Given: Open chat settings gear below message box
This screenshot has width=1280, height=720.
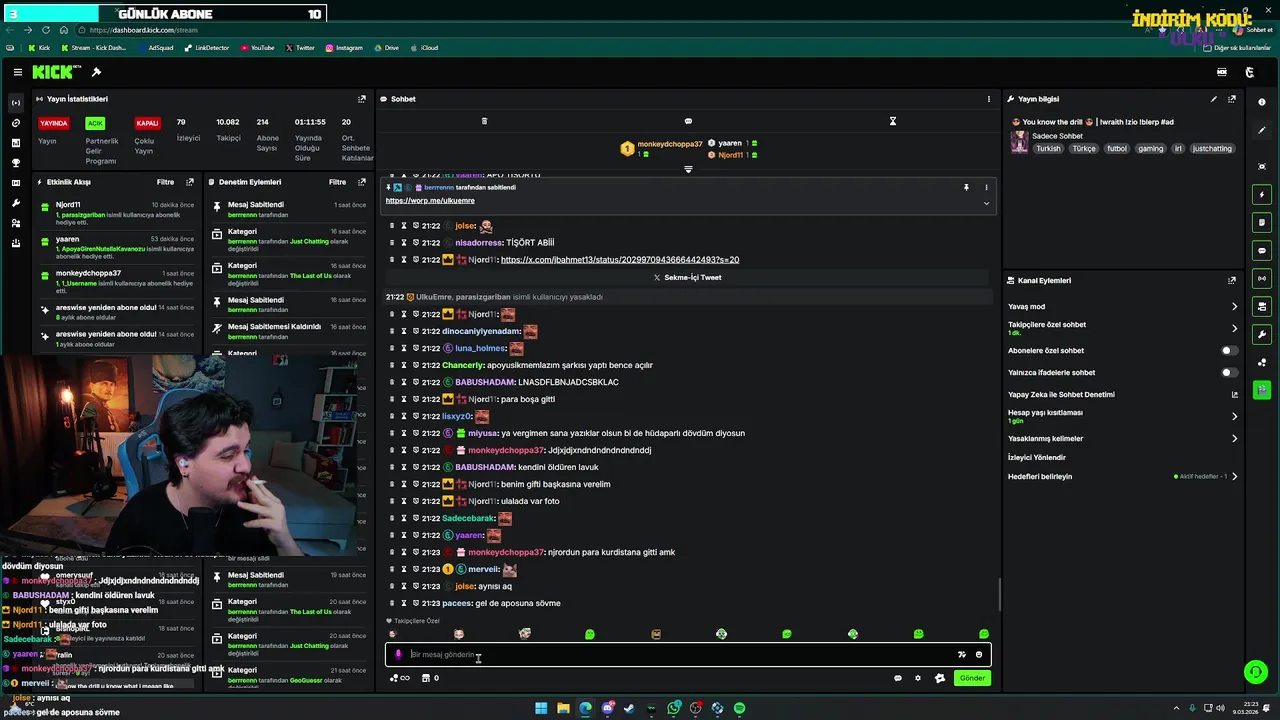Looking at the screenshot, I should click(918, 678).
